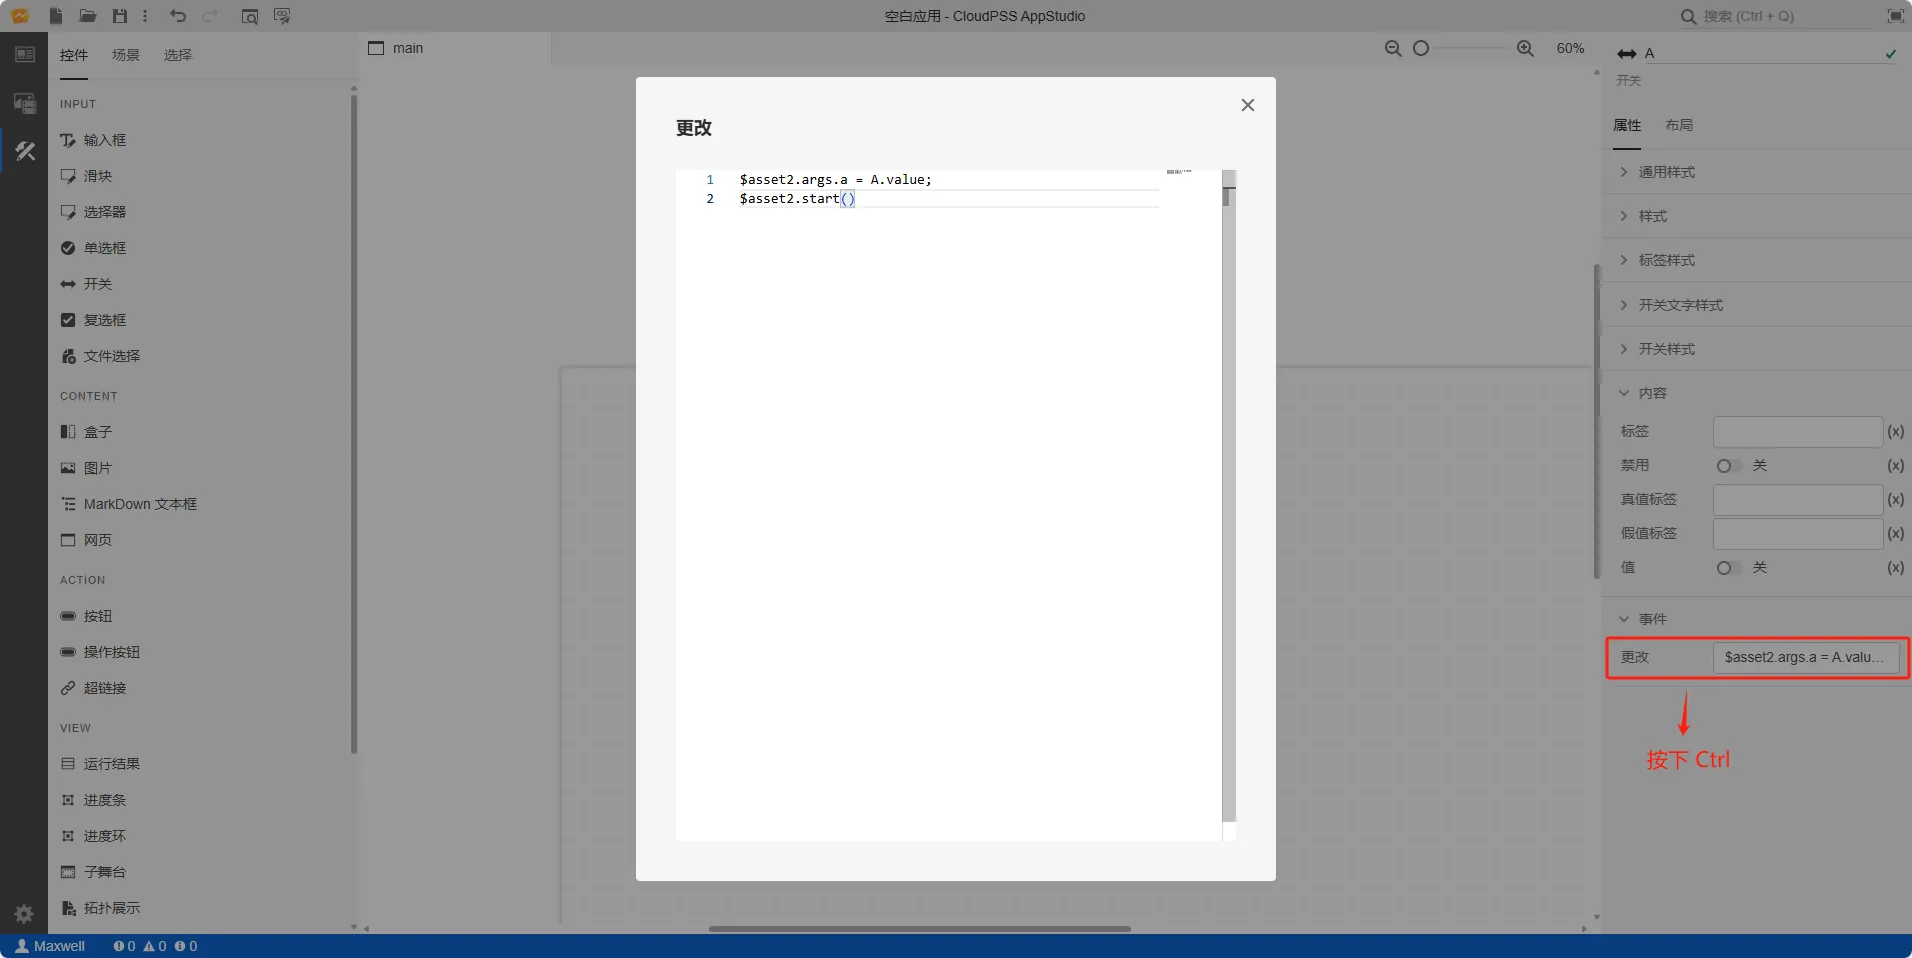Image resolution: width=1912 pixels, height=958 pixels.
Task: Click the zoom out magnifier icon
Action: [1392, 48]
